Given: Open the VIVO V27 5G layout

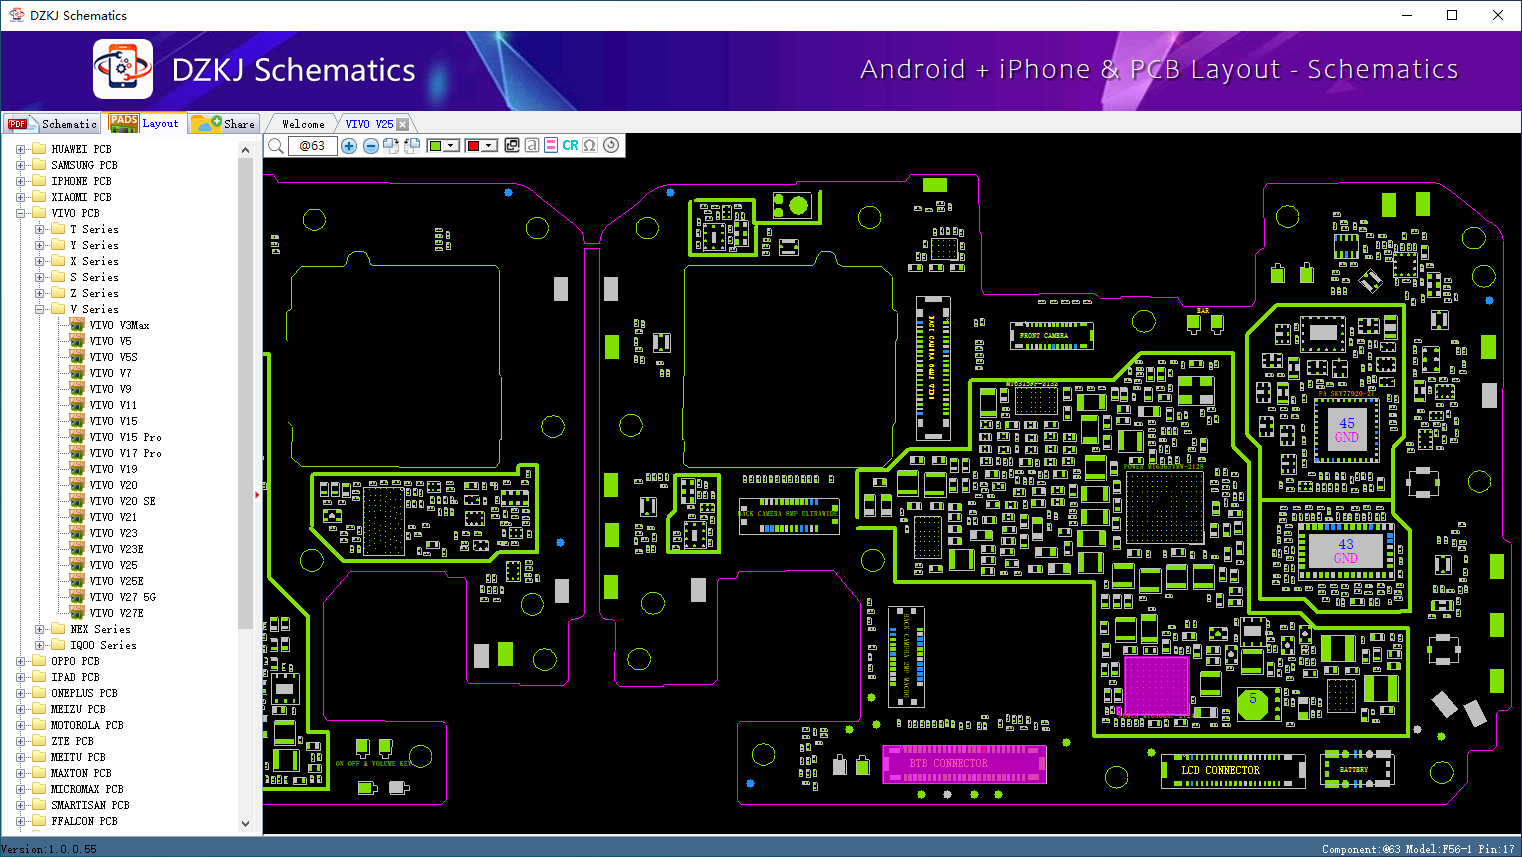Looking at the screenshot, I should [x=122, y=597].
